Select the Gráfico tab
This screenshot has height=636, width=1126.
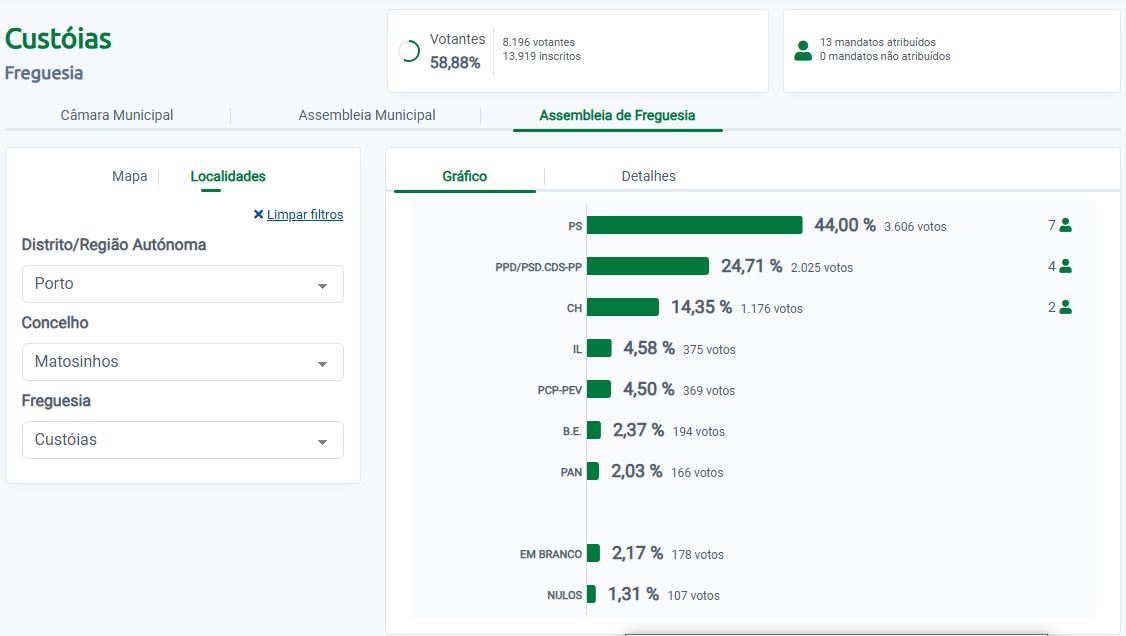(x=464, y=176)
